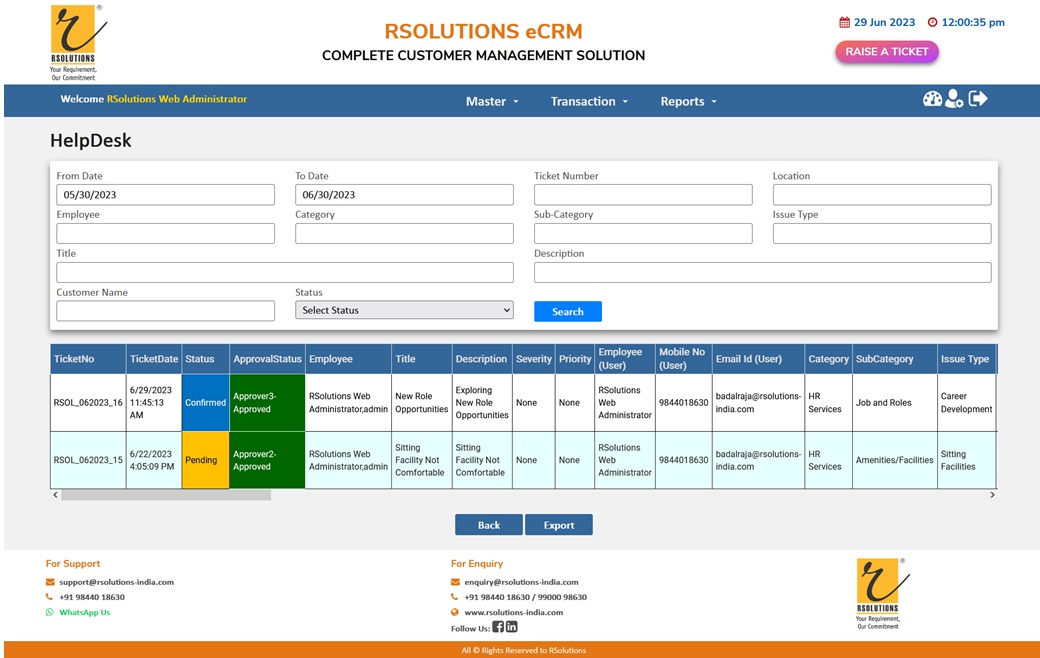The height and width of the screenshot is (658, 1040).
Task: Open the dashboard gauge icon
Action: coord(932,98)
